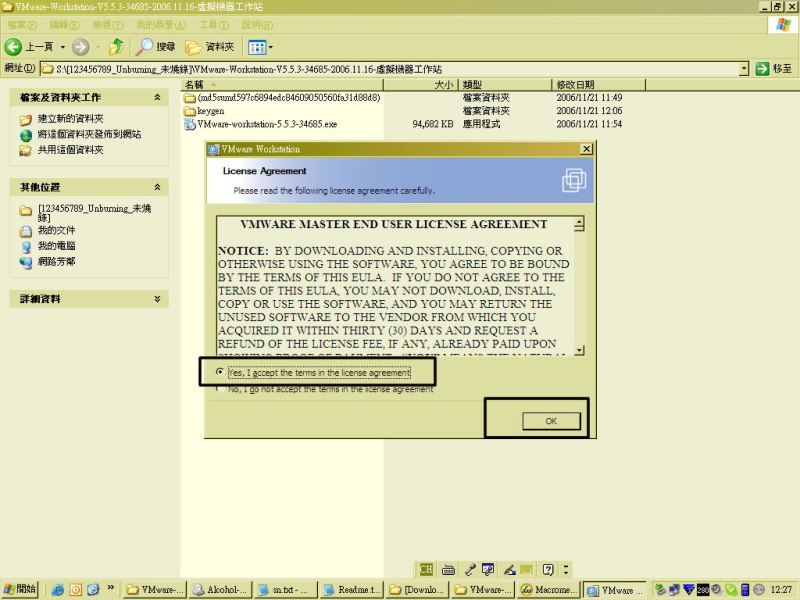
Task: Select the md5sum folder in file list
Action: coord(282,97)
